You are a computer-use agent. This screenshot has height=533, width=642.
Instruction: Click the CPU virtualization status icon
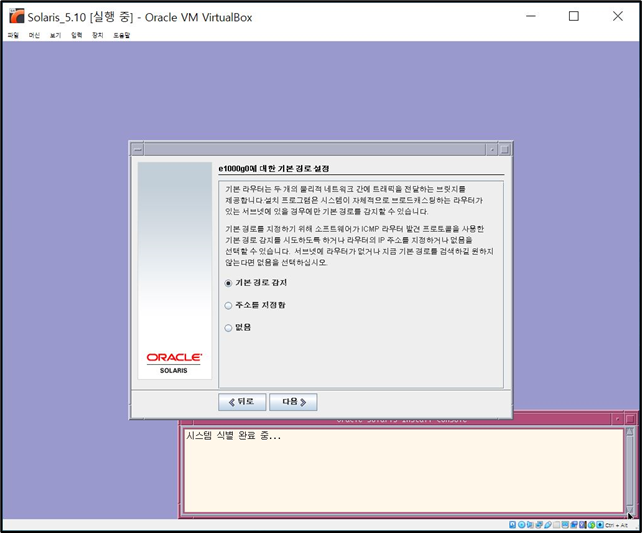pyautogui.click(x=582, y=525)
